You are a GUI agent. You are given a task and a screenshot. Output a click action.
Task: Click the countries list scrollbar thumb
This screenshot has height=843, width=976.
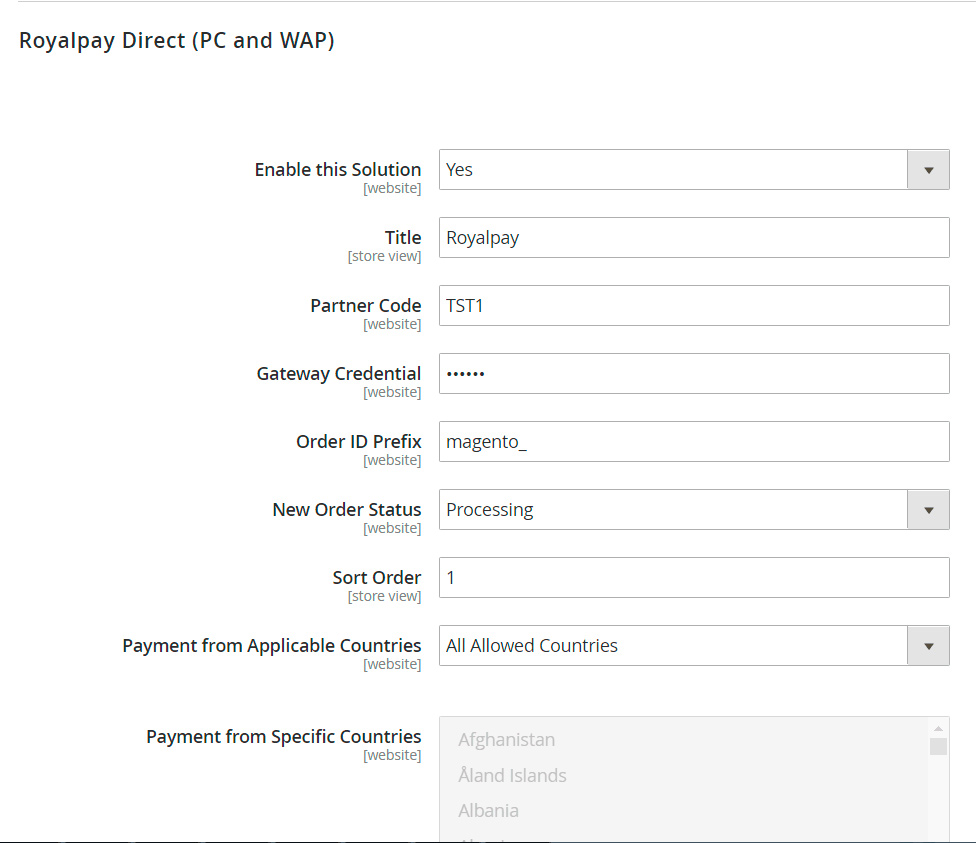click(938, 746)
